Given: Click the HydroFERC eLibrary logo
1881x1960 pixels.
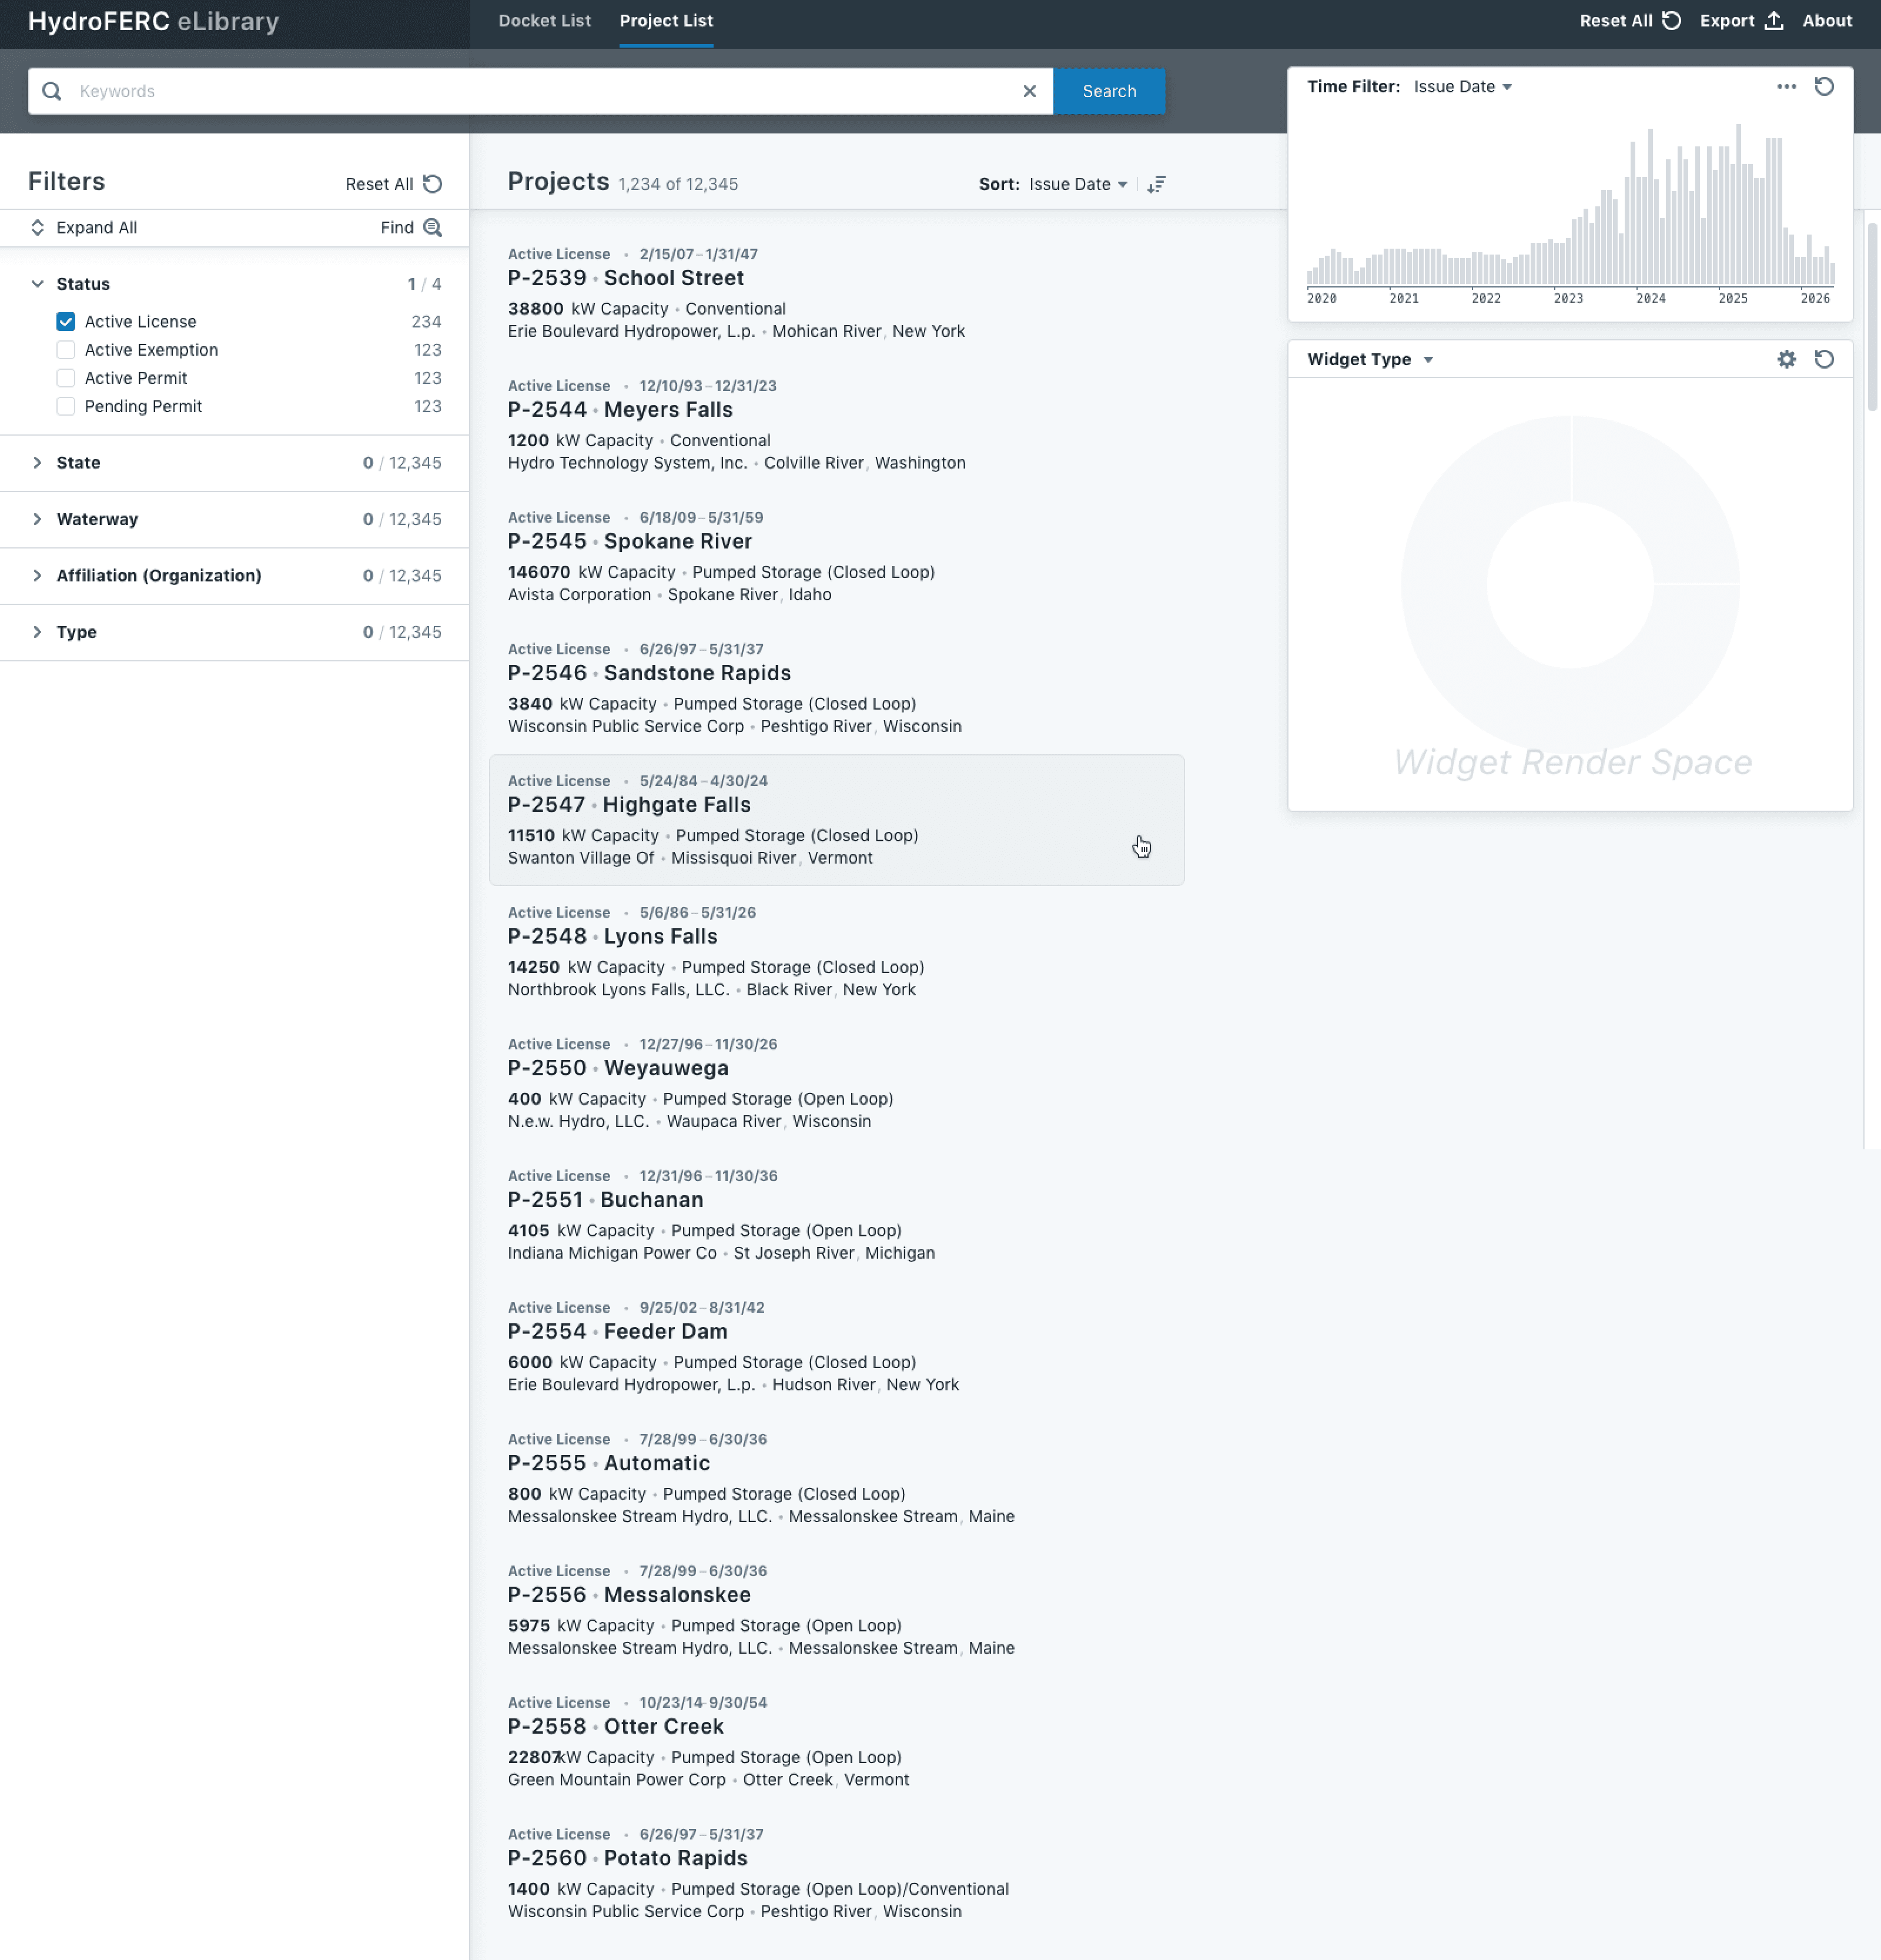Looking at the screenshot, I should 153,22.
